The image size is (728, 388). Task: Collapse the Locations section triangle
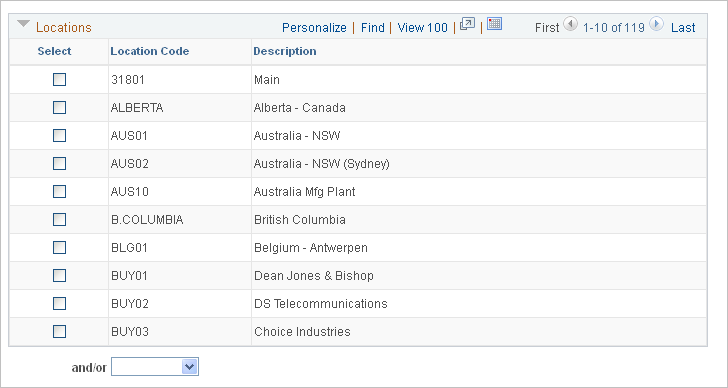24,25
